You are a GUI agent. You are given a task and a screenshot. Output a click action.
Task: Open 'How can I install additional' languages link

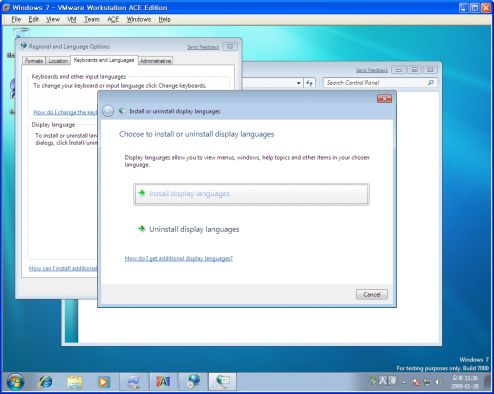click(x=63, y=268)
